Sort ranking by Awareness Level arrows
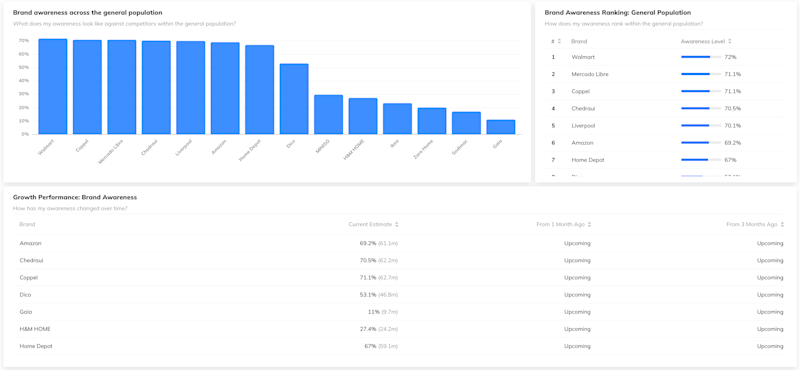The width and height of the screenshot is (800, 370). 730,41
